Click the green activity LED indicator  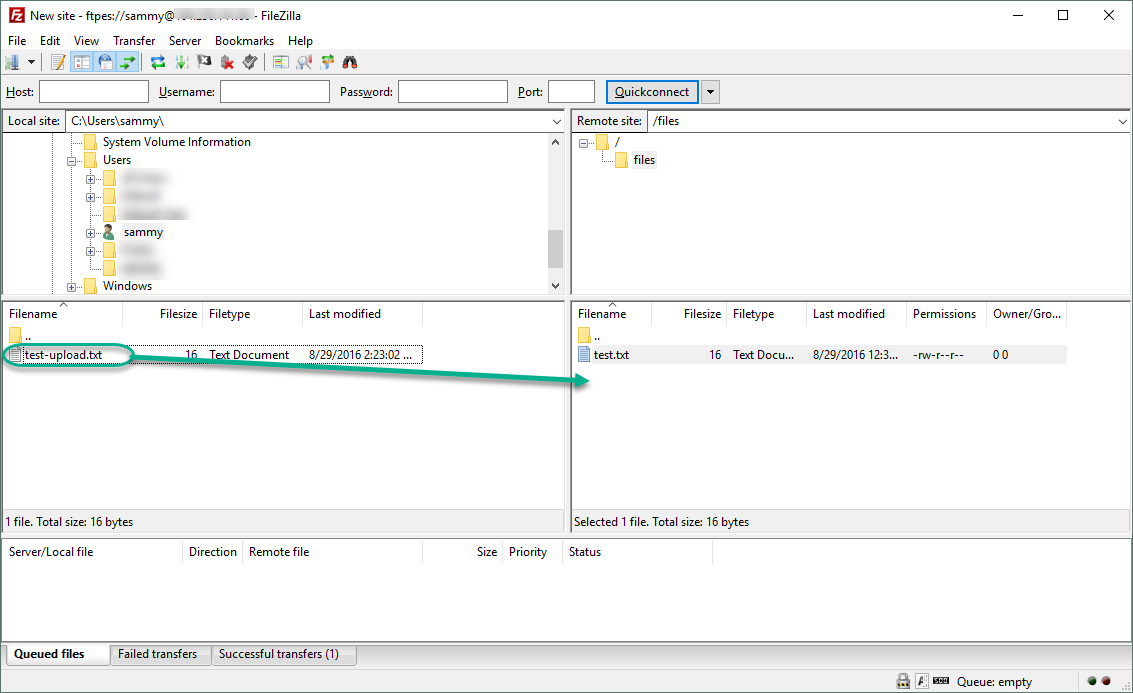point(1092,681)
